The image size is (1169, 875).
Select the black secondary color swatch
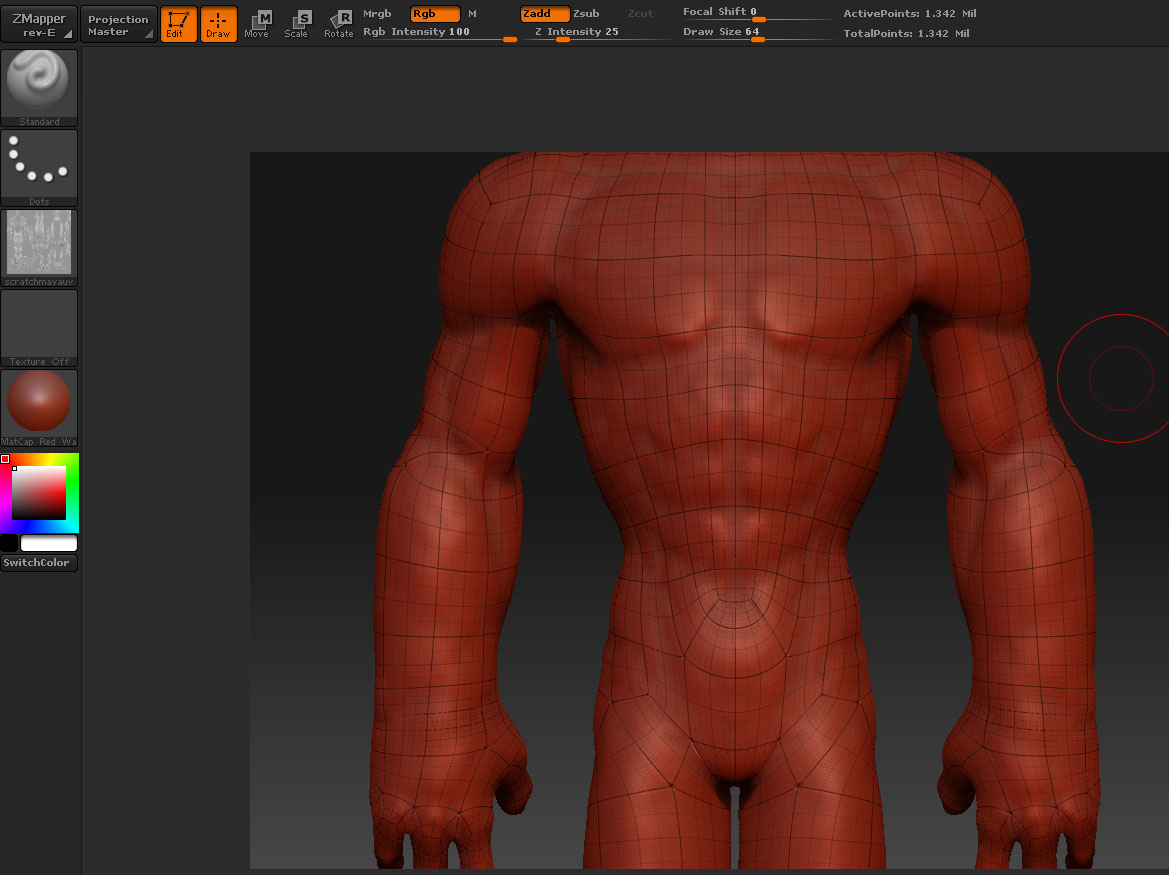point(9,543)
